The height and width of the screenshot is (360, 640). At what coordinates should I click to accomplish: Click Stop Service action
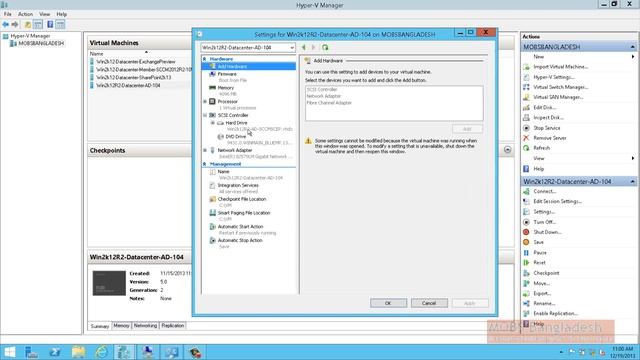(x=547, y=128)
